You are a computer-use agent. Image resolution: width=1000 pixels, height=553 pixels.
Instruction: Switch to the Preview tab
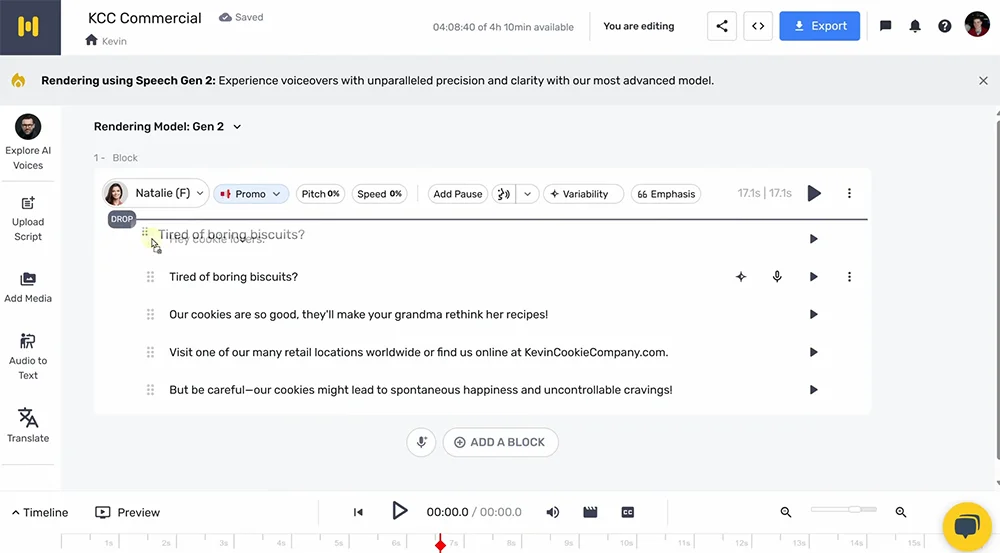click(x=128, y=512)
